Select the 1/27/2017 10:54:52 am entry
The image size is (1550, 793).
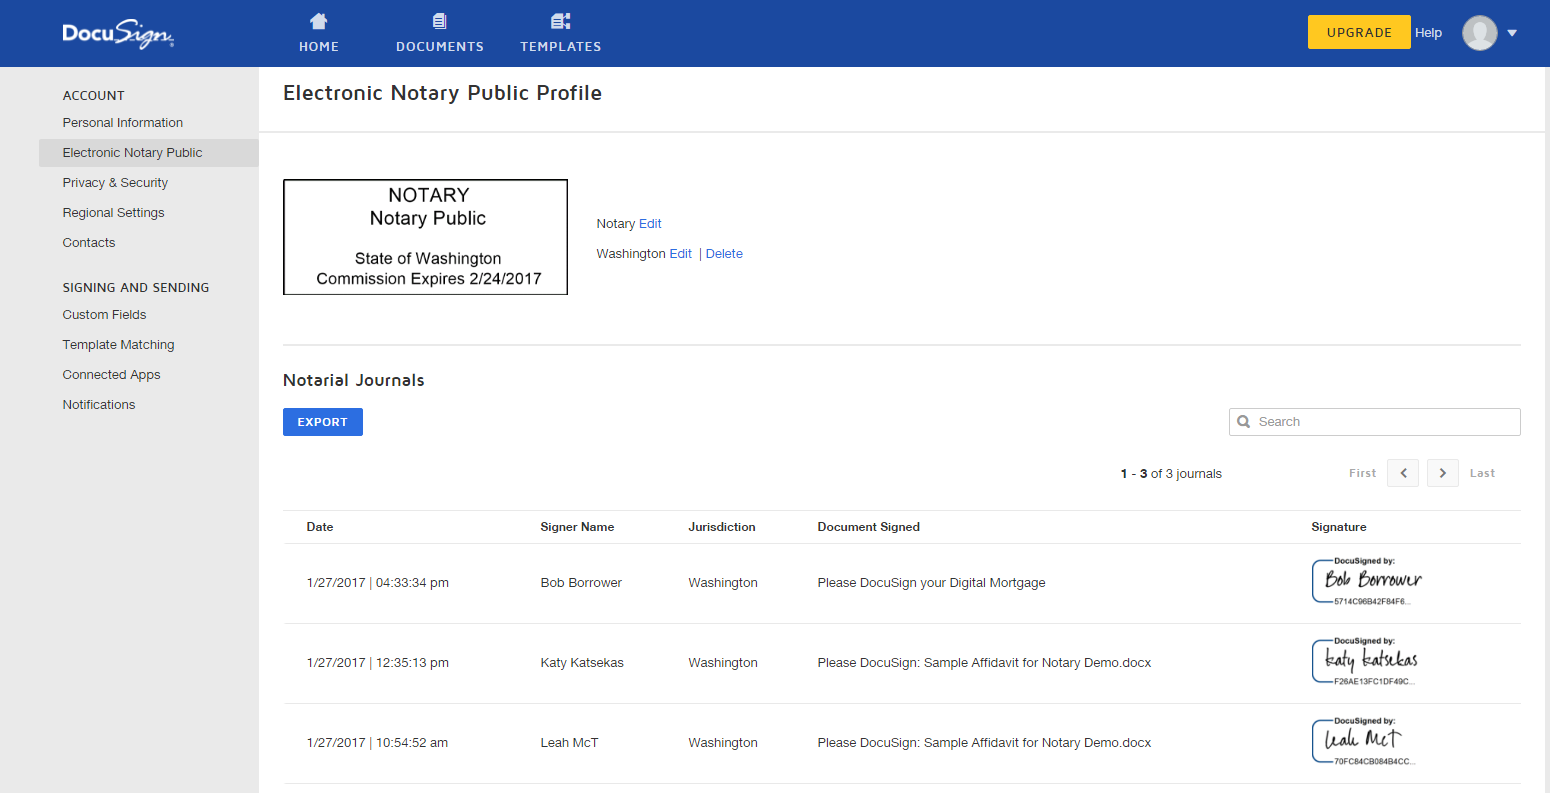377,743
